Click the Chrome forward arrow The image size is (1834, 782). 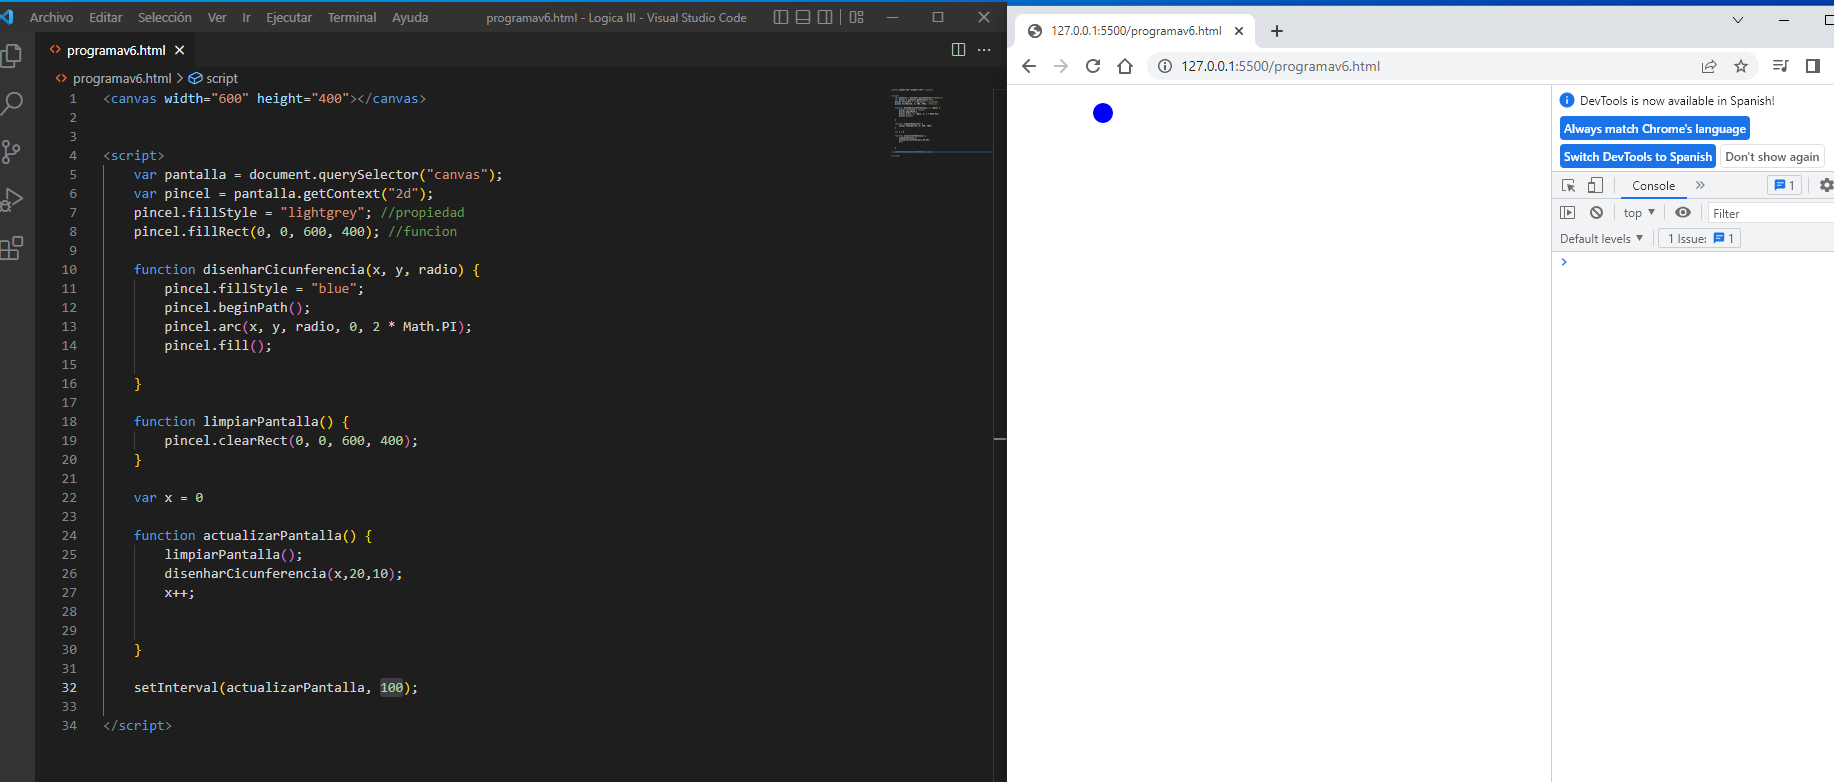coord(1061,66)
